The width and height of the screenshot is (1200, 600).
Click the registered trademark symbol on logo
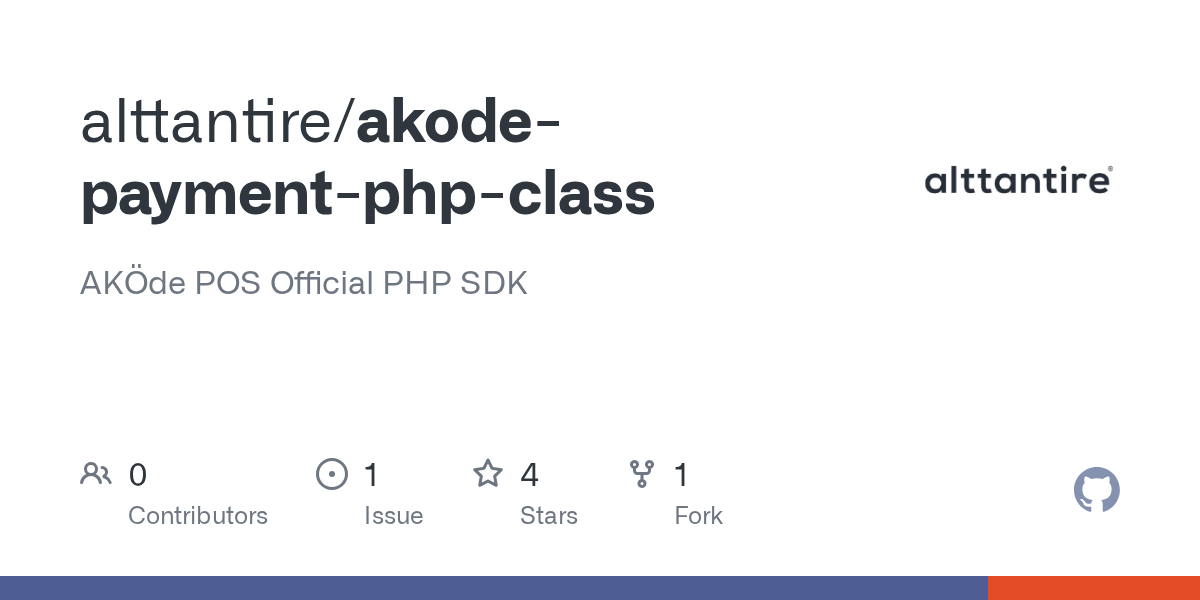click(x=1109, y=171)
